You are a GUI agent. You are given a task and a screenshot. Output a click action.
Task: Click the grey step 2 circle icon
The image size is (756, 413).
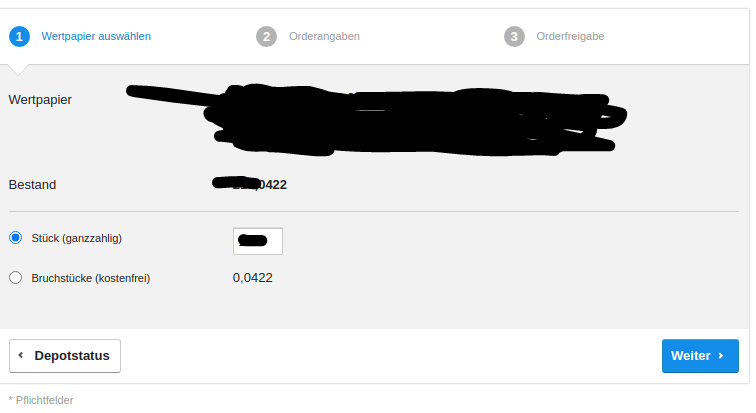[267, 37]
